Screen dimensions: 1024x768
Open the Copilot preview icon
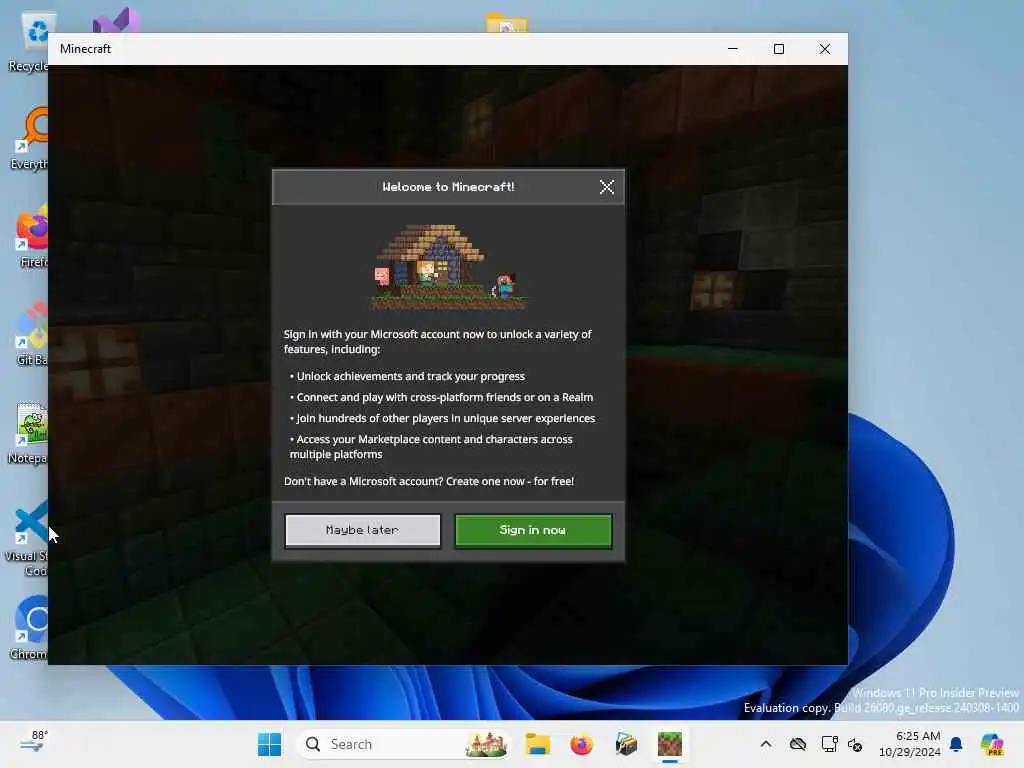[x=992, y=744]
